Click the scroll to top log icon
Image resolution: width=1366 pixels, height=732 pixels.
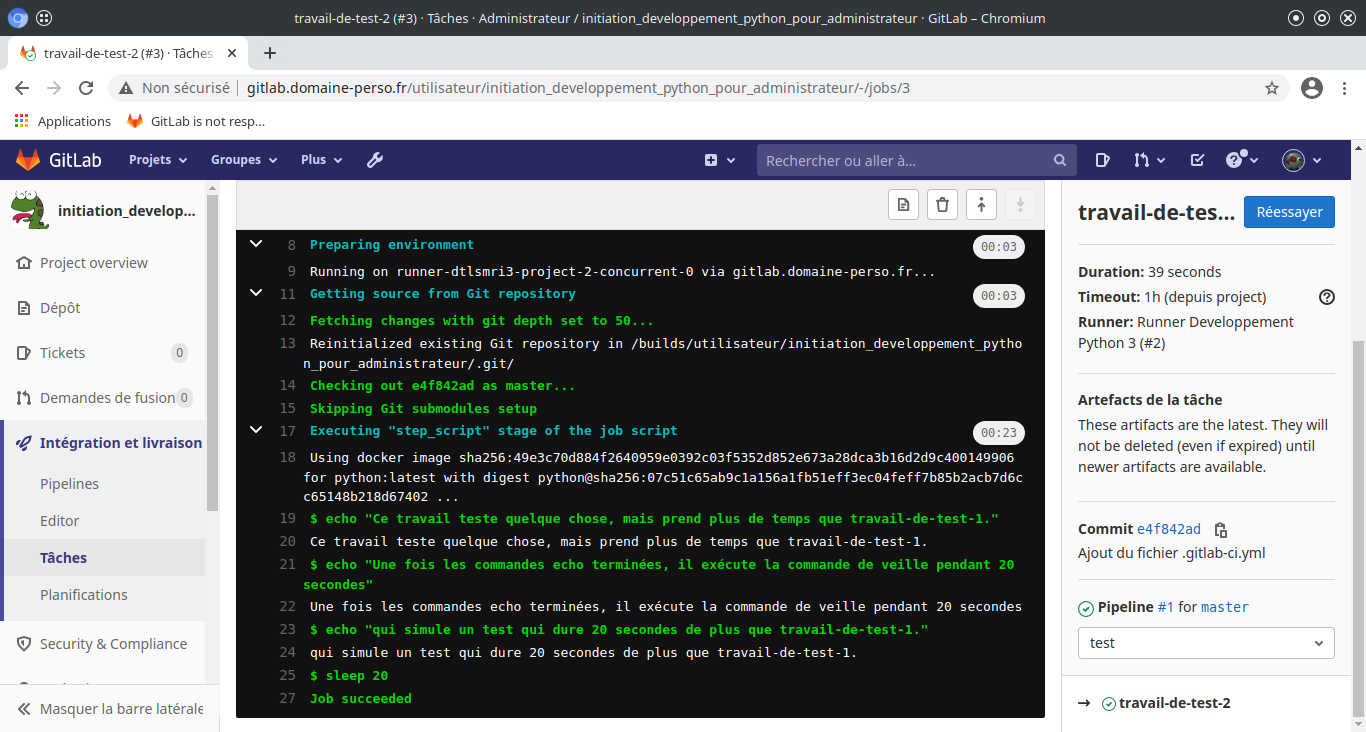(981, 205)
